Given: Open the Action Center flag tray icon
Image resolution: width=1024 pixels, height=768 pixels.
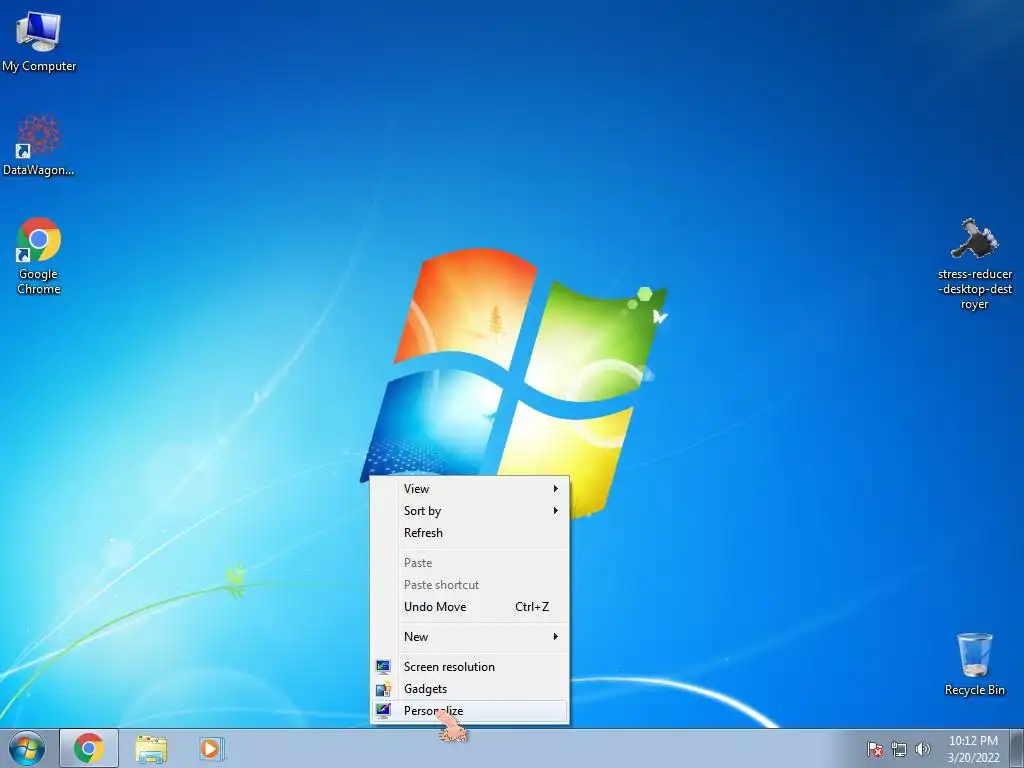Looking at the screenshot, I should (874, 749).
